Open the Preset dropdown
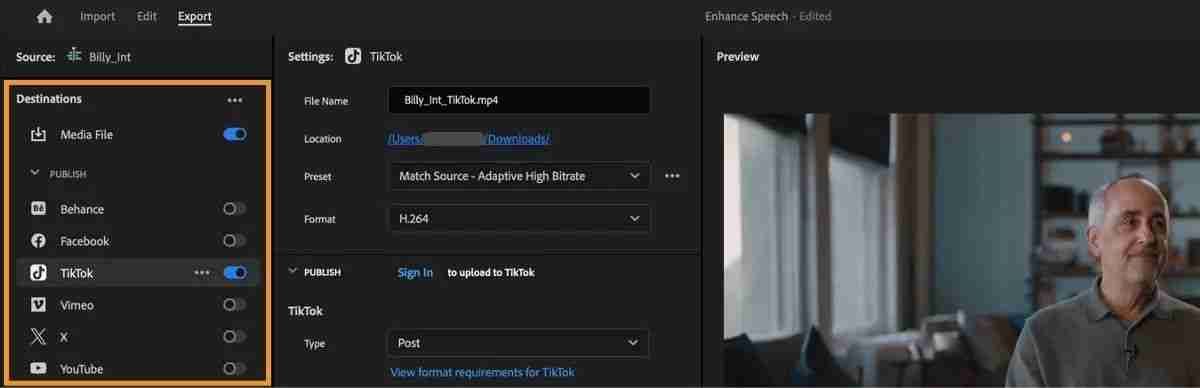Screen dimensions: 1200x388 519,176
